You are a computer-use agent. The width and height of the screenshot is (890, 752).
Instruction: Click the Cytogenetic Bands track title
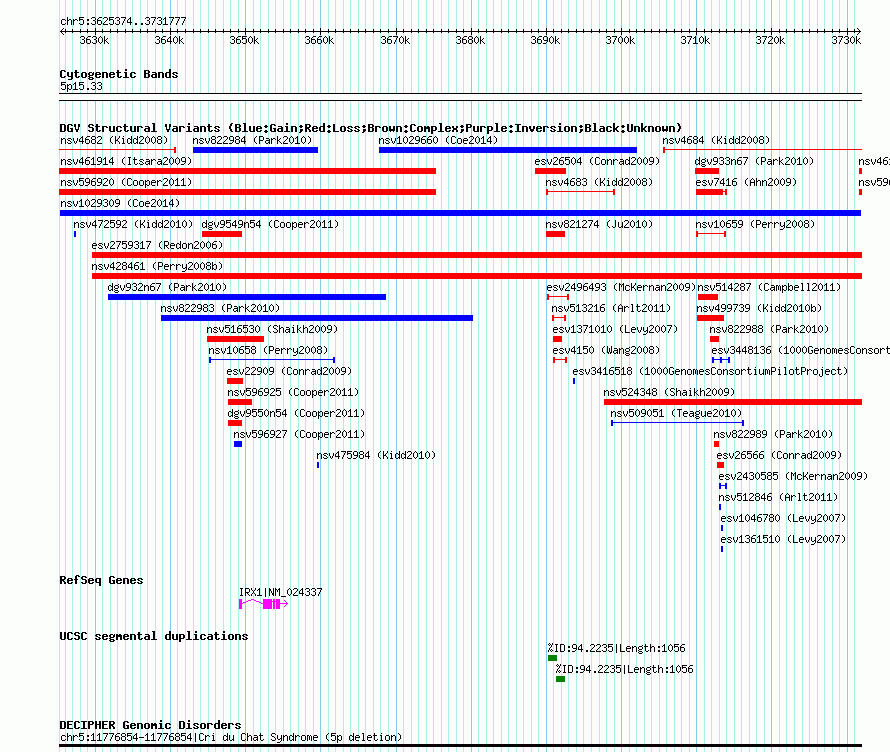(119, 74)
